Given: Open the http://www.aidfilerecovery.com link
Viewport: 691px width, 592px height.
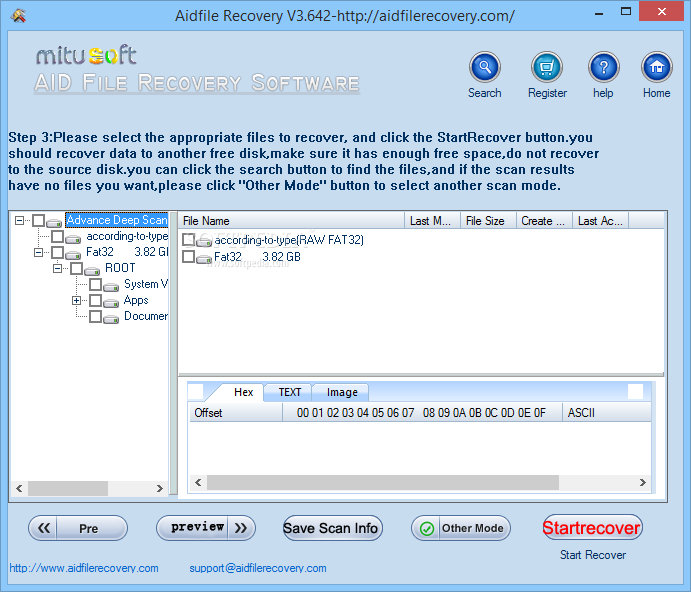Looking at the screenshot, I should coord(84,568).
